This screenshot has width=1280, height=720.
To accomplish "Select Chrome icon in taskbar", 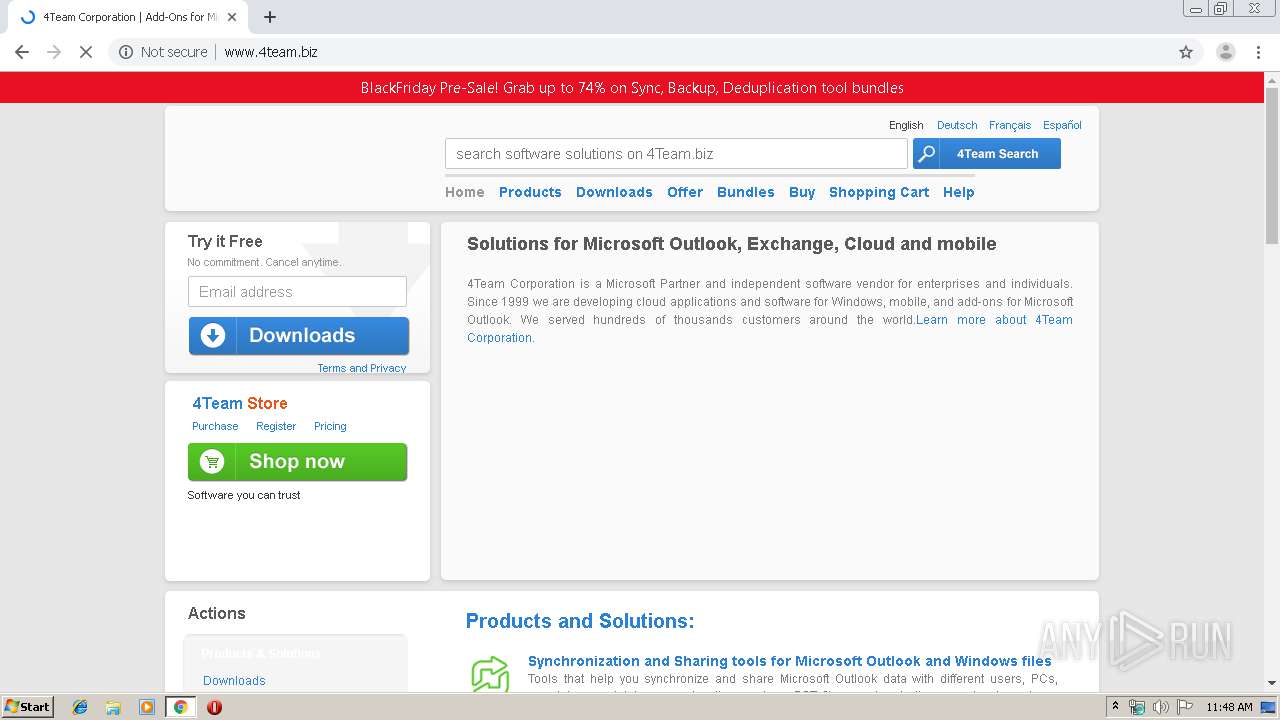I will (180, 707).
